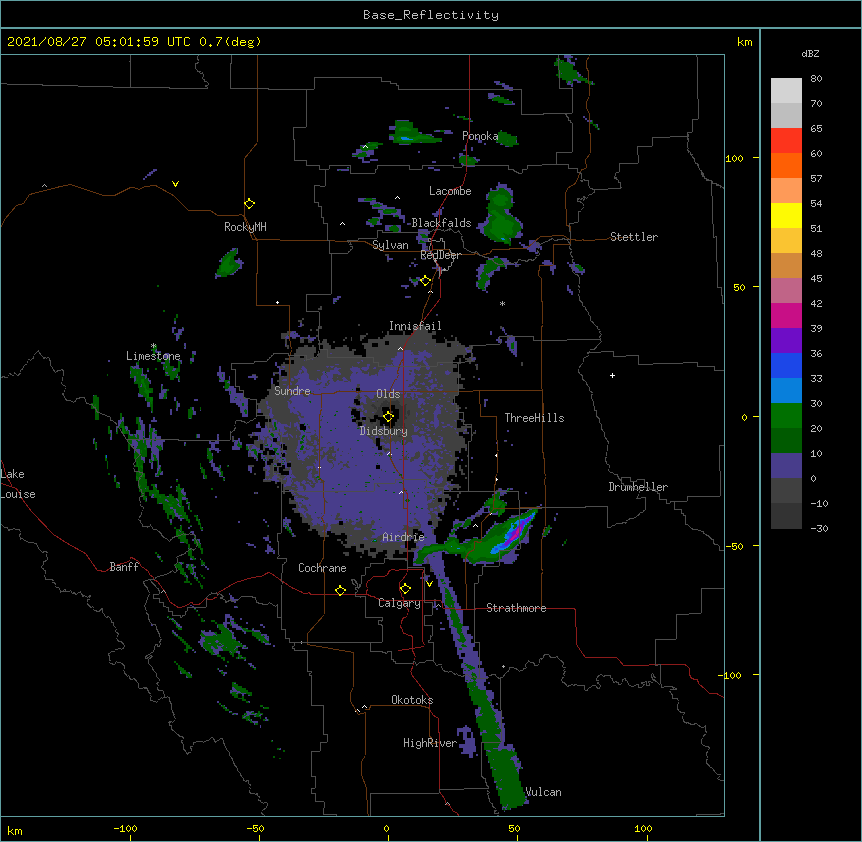The width and height of the screenshot is (862, 842).
Task: Click the purple storm core east of Airdrie
Action: [x=515, y=532]
